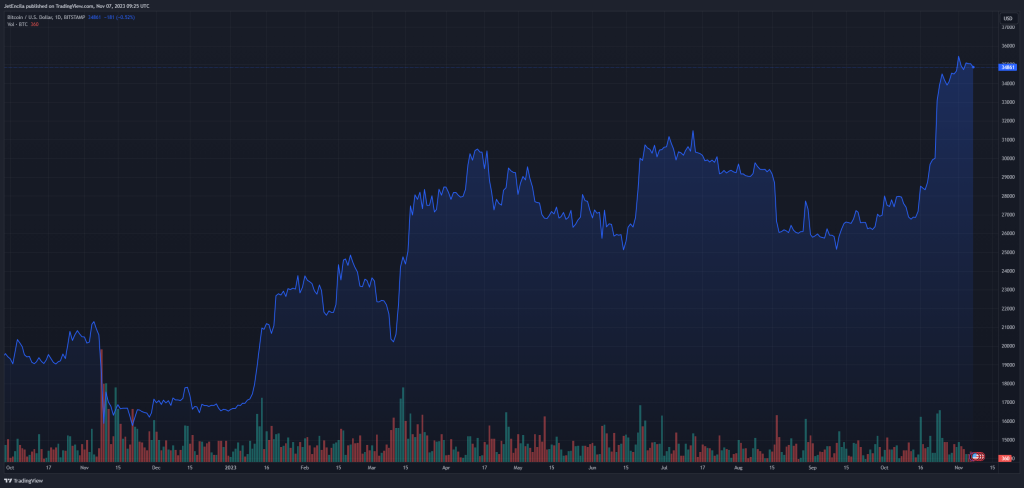This screenshot has height=488, width=1024.
Task: Click the Dec label on the time axis
Action: [155, 467]
